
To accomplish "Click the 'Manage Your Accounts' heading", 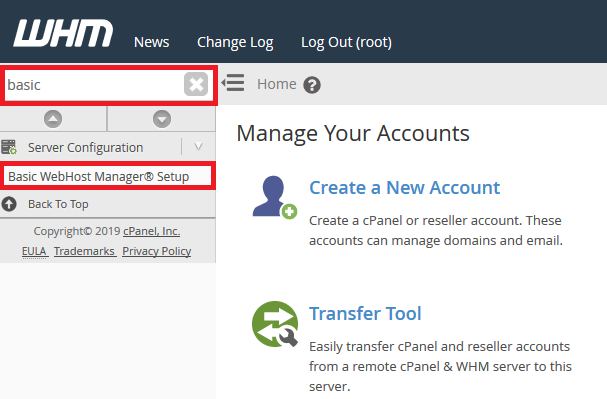I will [353, 134].
